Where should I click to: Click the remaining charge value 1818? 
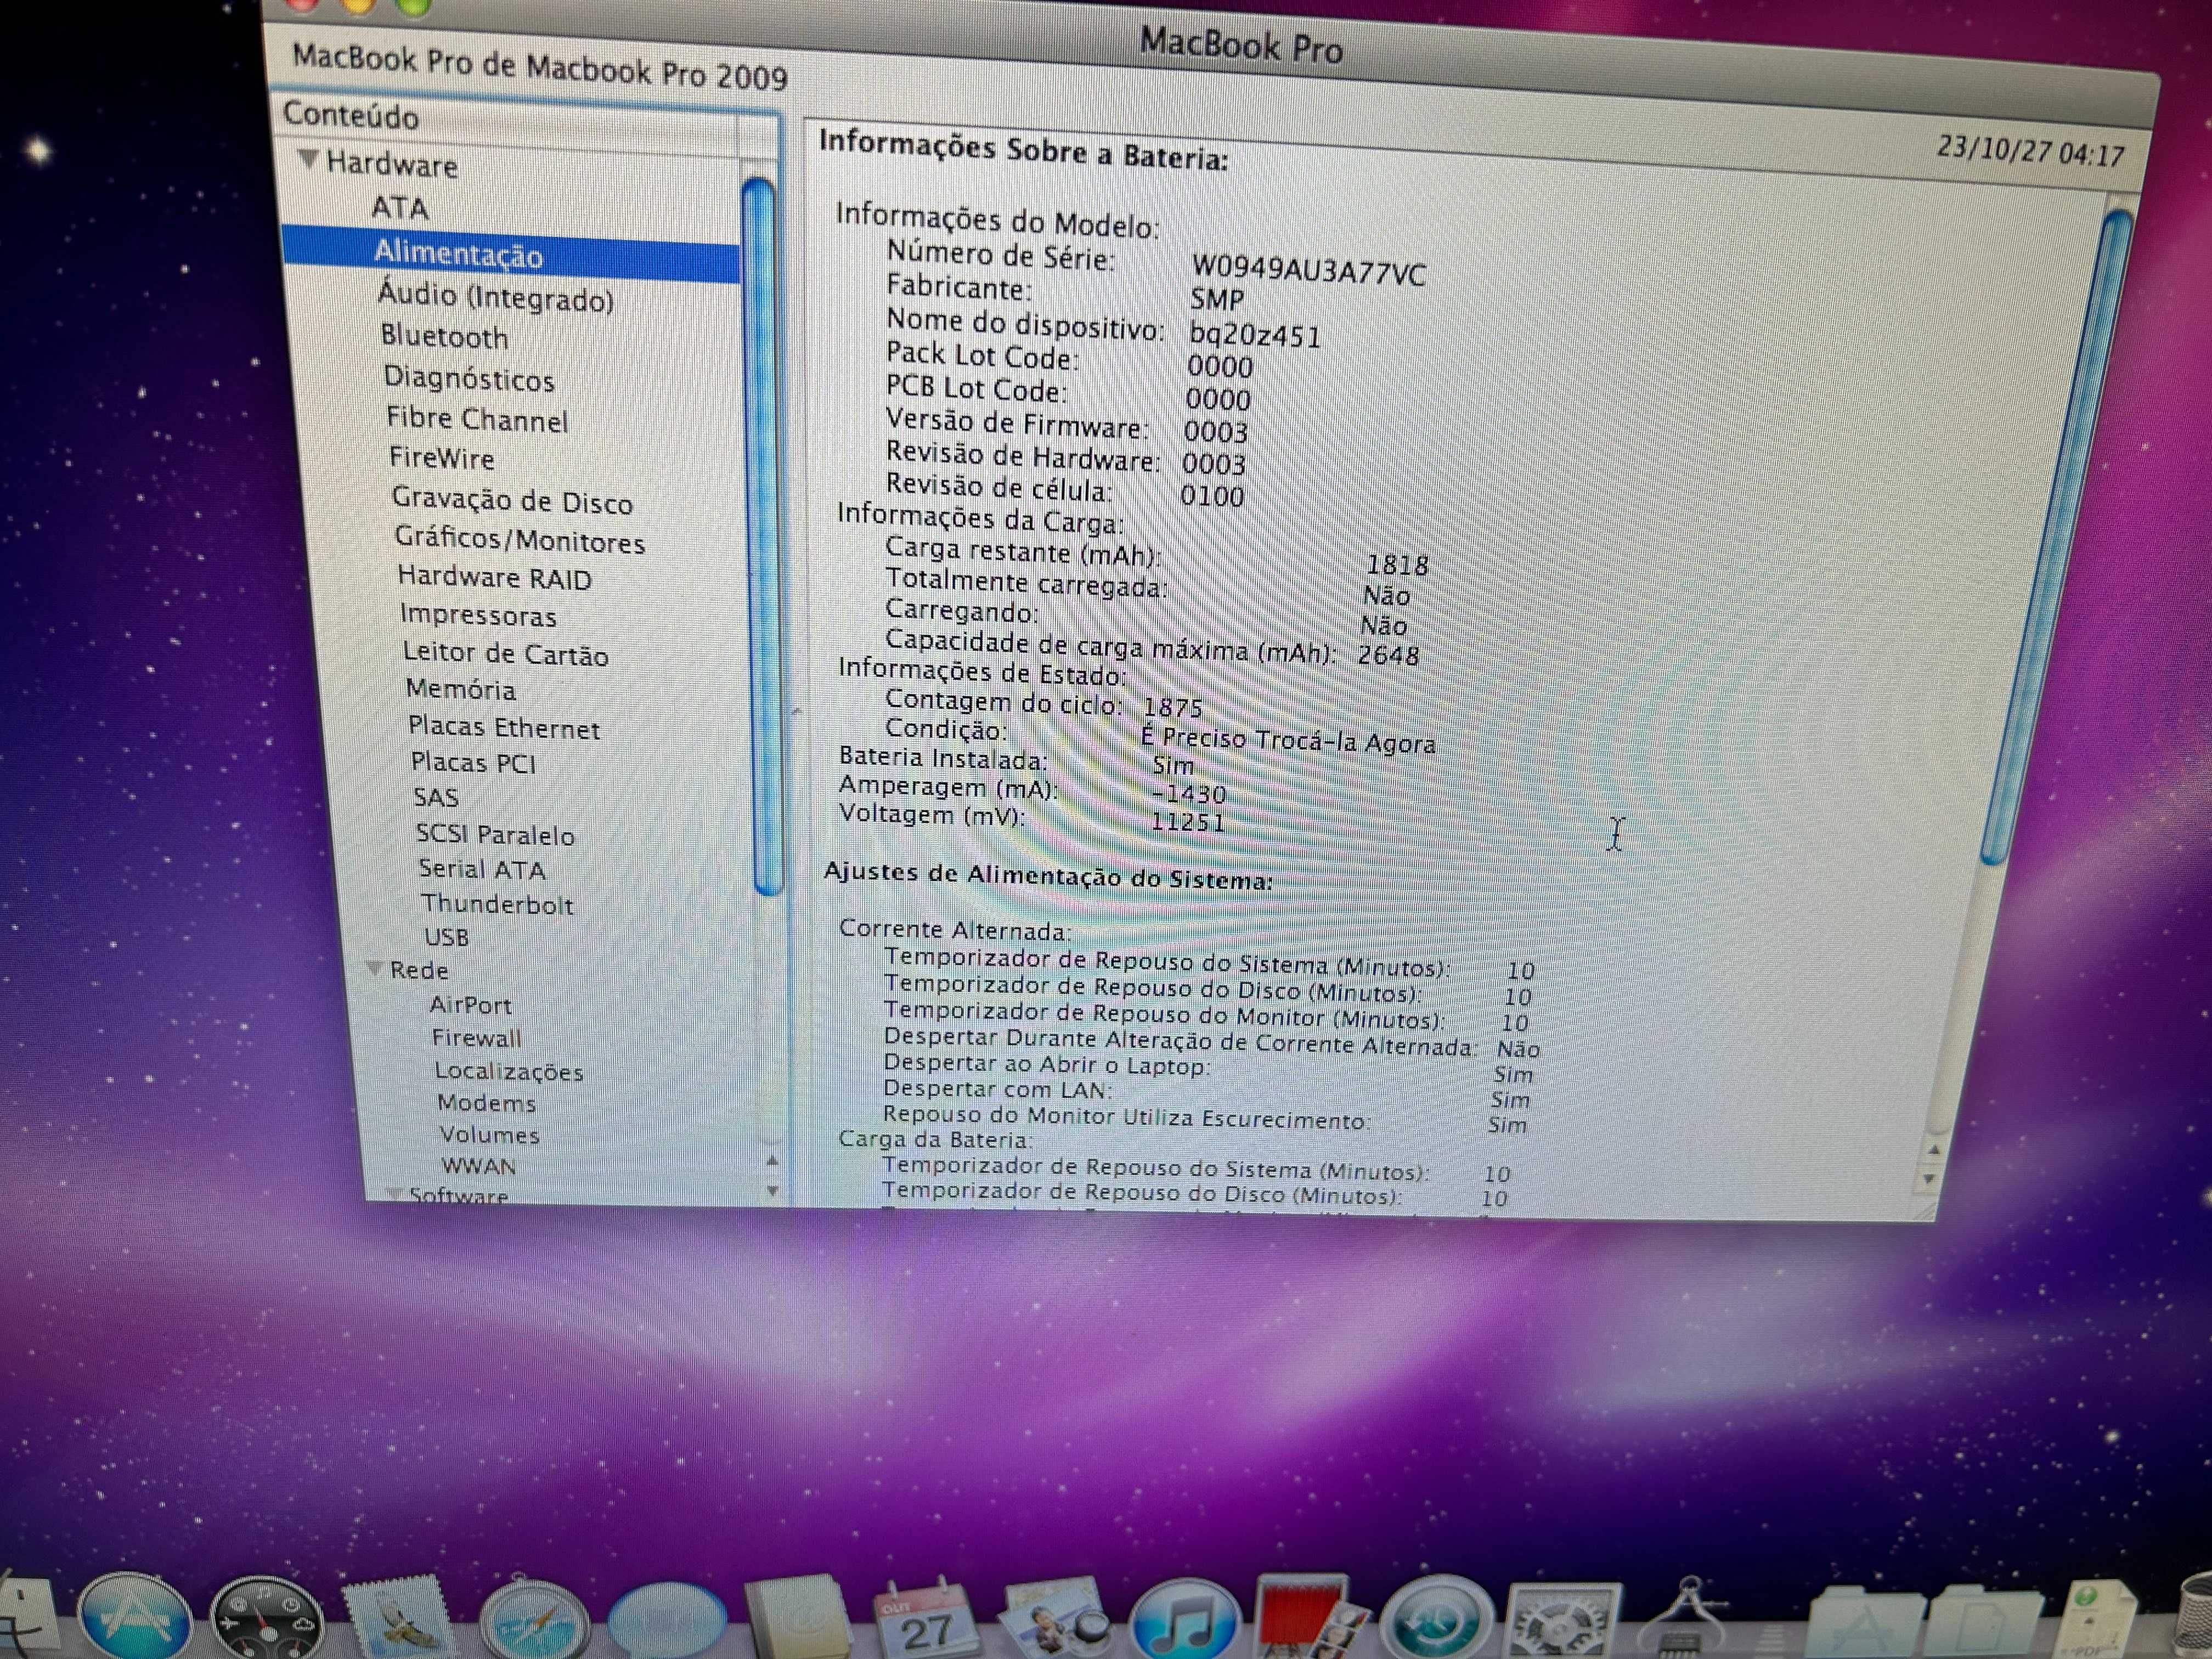coord(1397,565)
